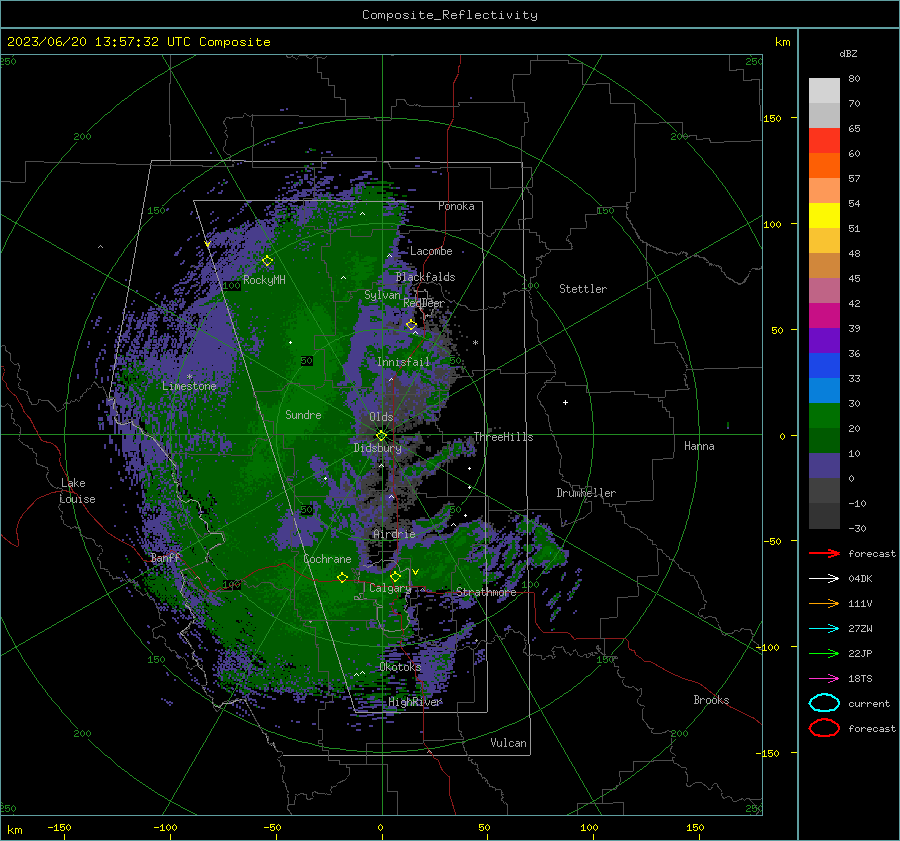This screenshot has height=841, width=900.
Task: Click the RedDeer city label
Action: point(424,303)
